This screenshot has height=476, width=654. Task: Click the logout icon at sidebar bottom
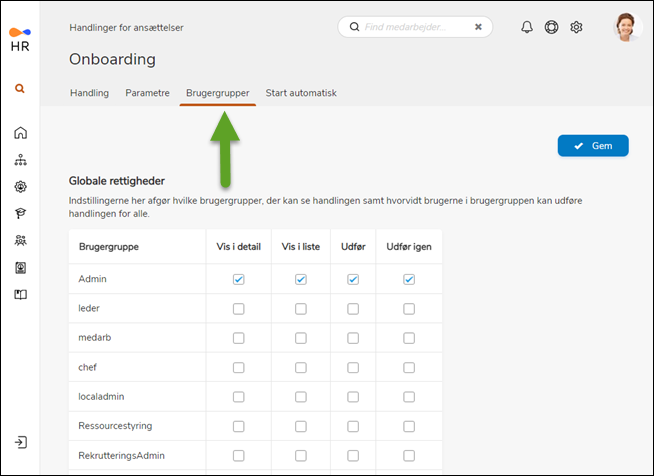pos(20,442)
